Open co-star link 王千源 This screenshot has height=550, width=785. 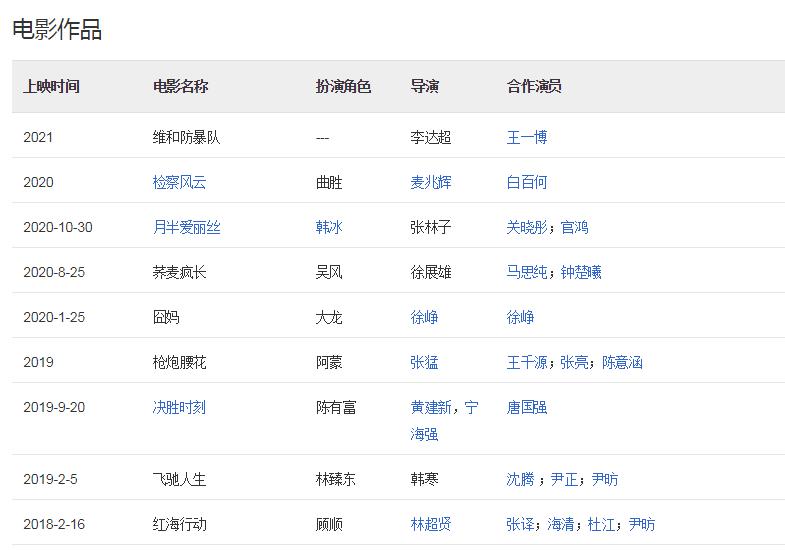(527, 362)
